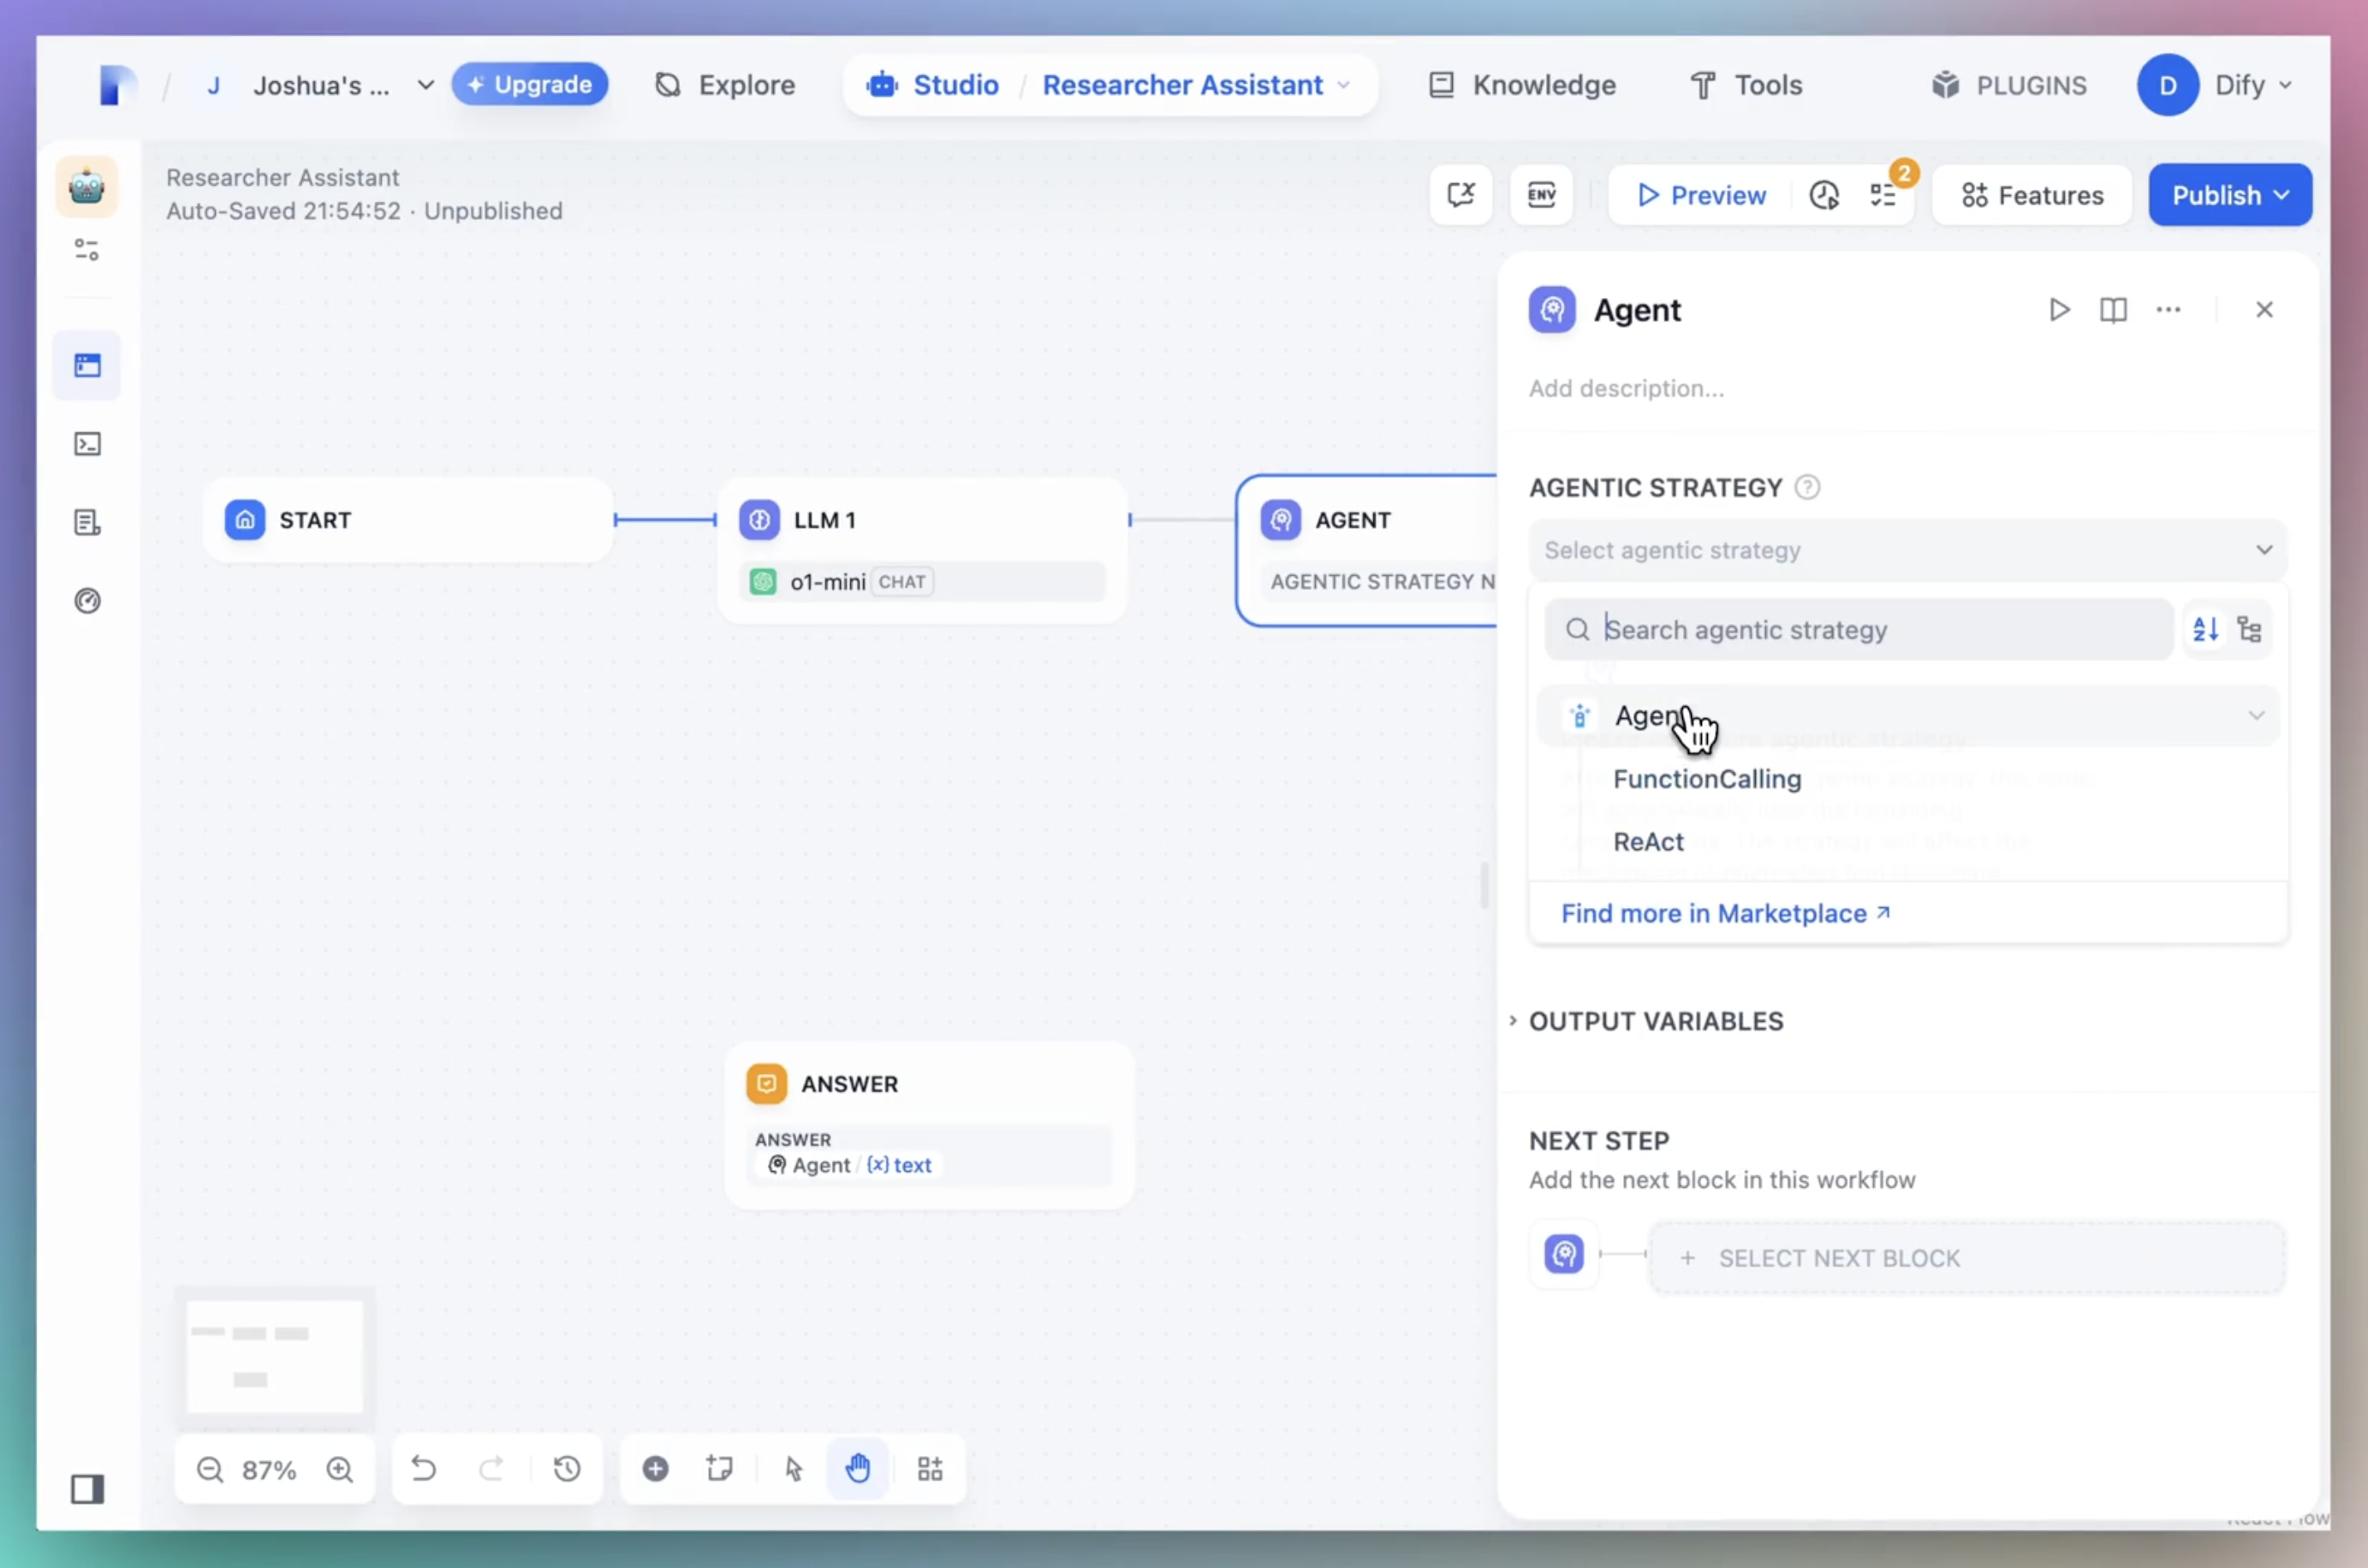Select the FunctionCalling strategy
This screenshot has height=1568, width=2368.
coord(1706,779)
